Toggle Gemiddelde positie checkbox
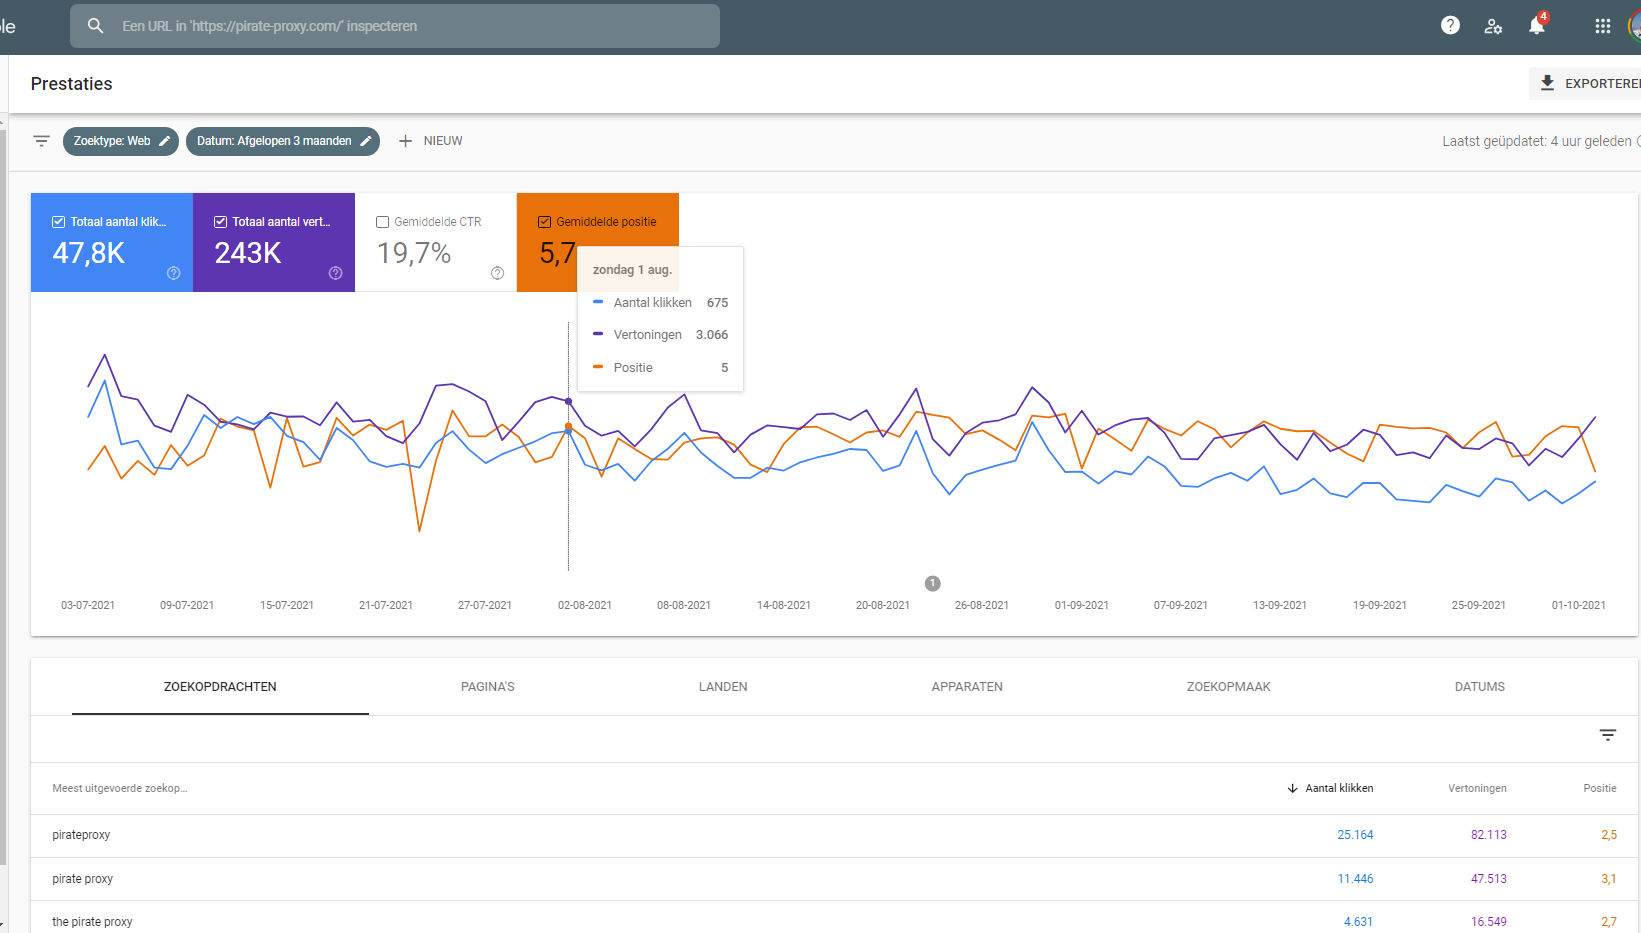The height and width of the screenshot is (933, 1641). (x=545, y=222)
